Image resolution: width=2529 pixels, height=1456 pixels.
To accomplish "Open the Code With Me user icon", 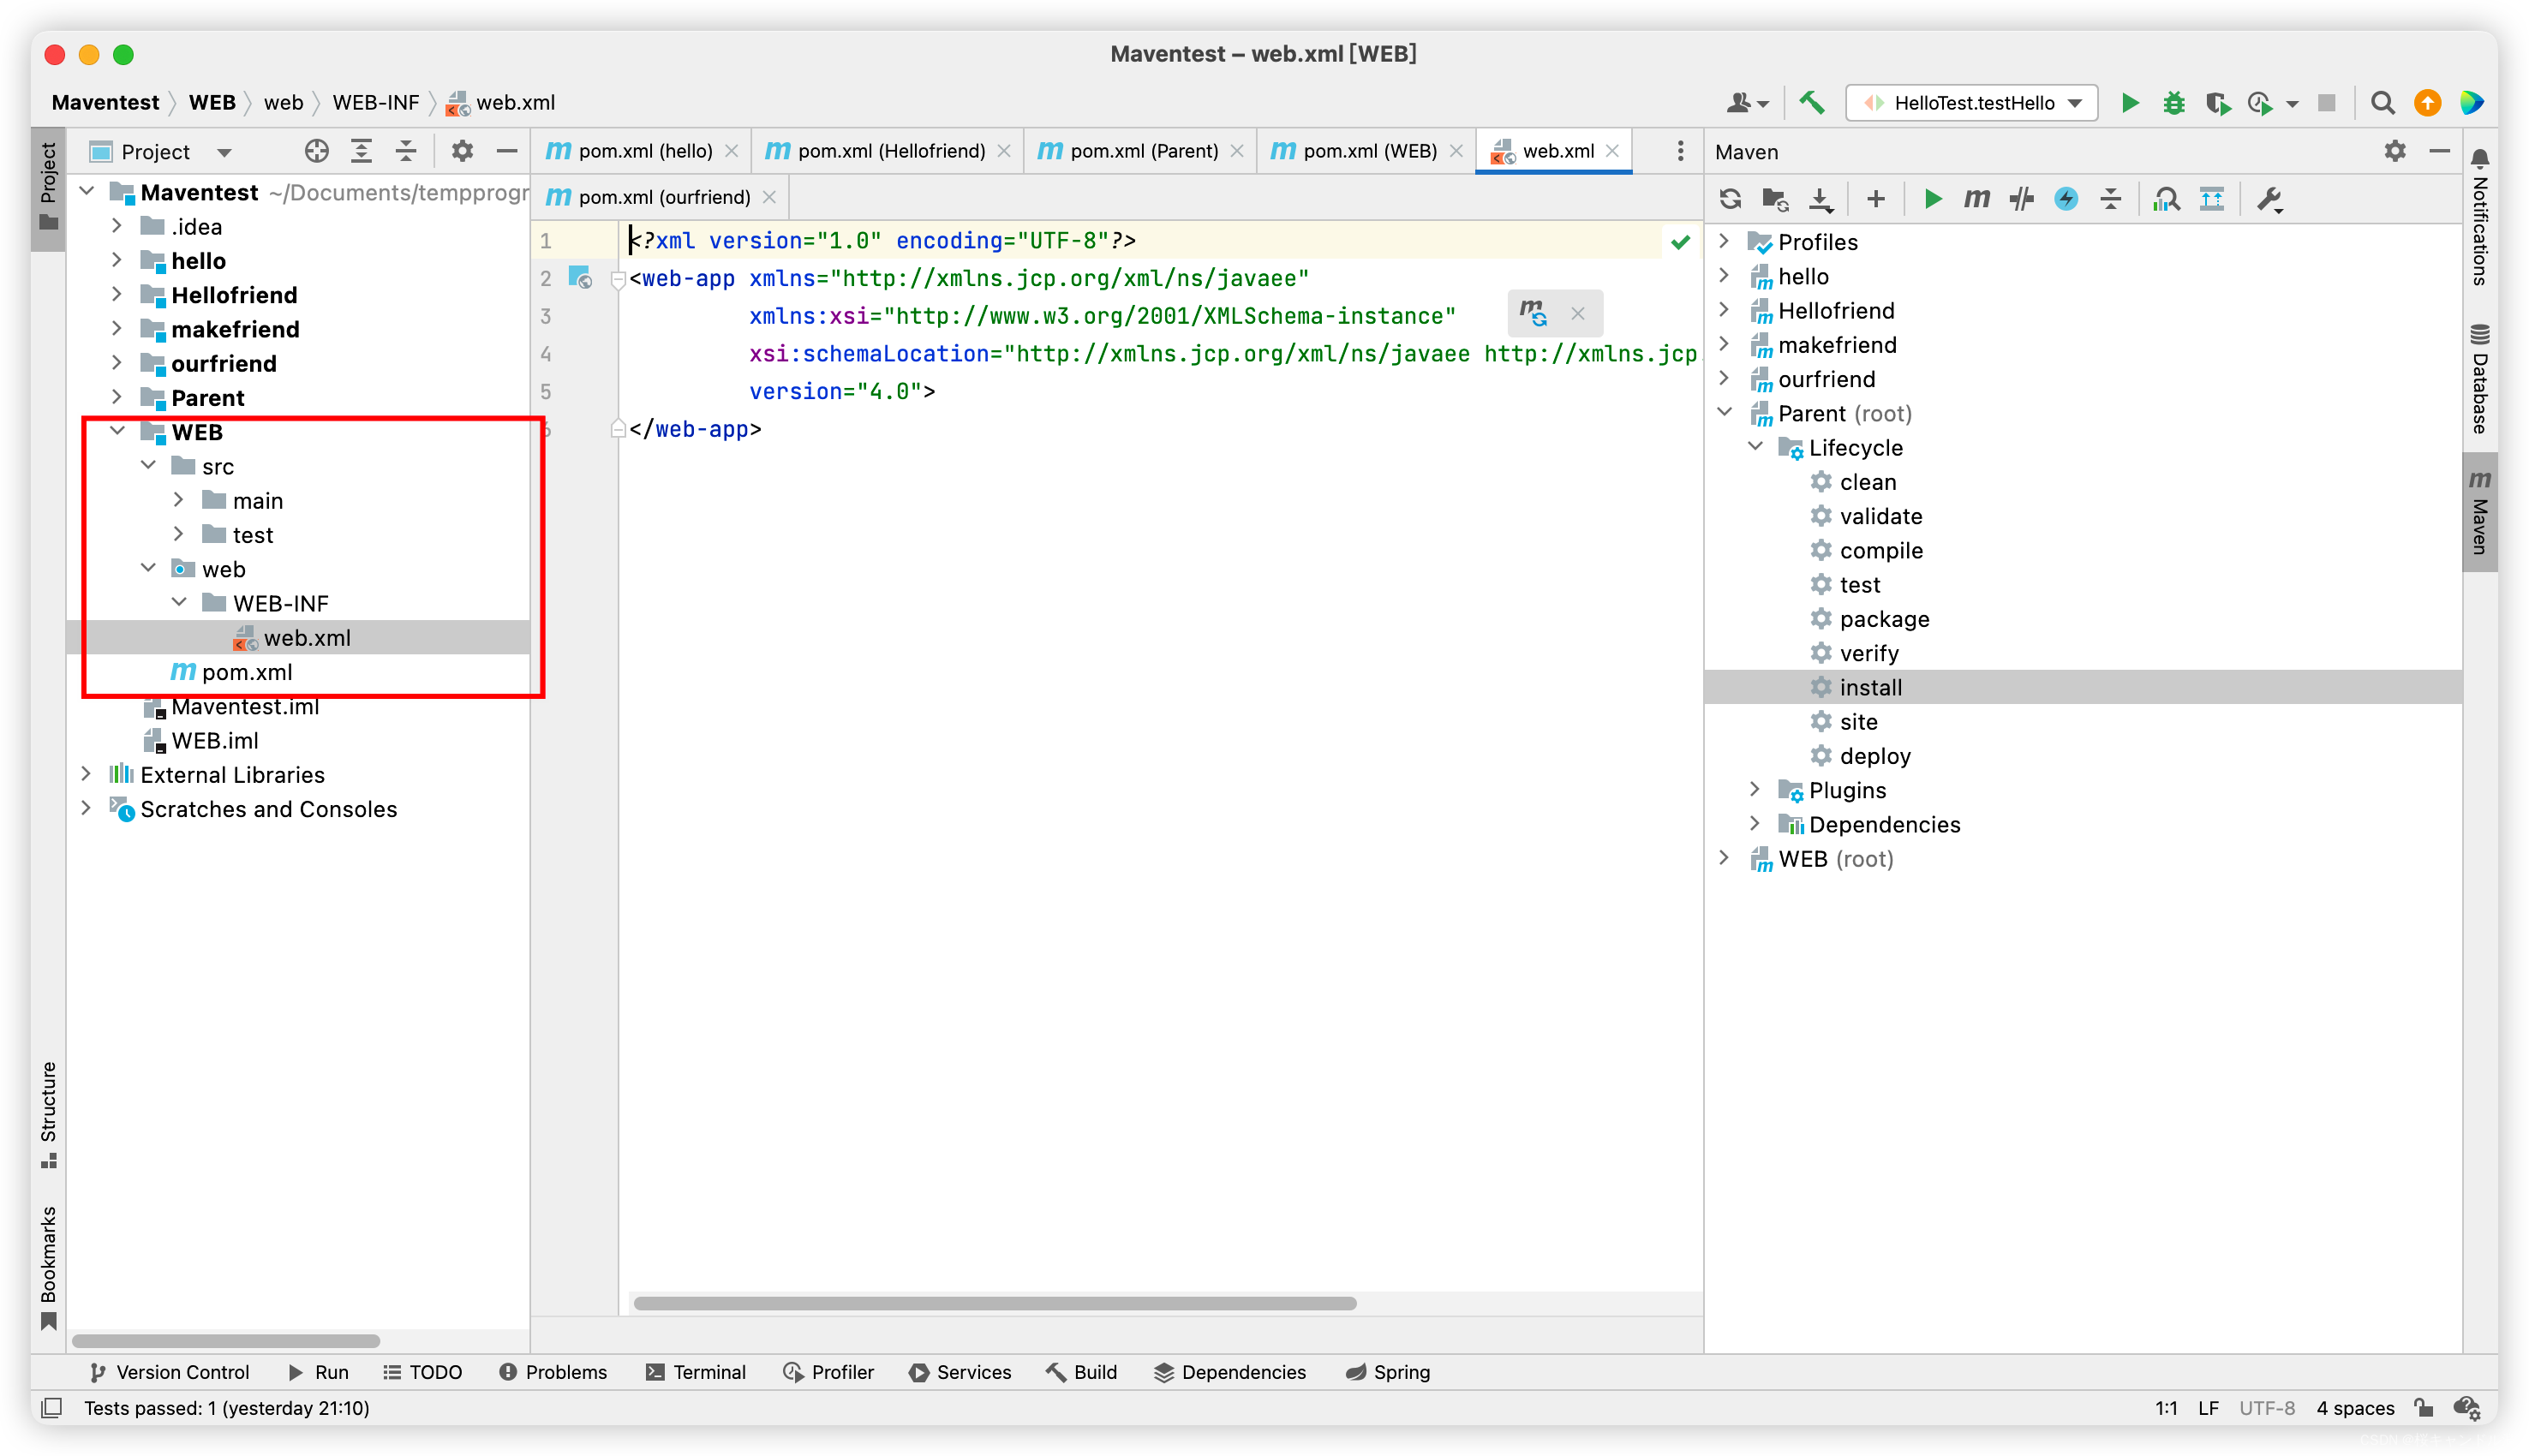I will pos(1747,102).
